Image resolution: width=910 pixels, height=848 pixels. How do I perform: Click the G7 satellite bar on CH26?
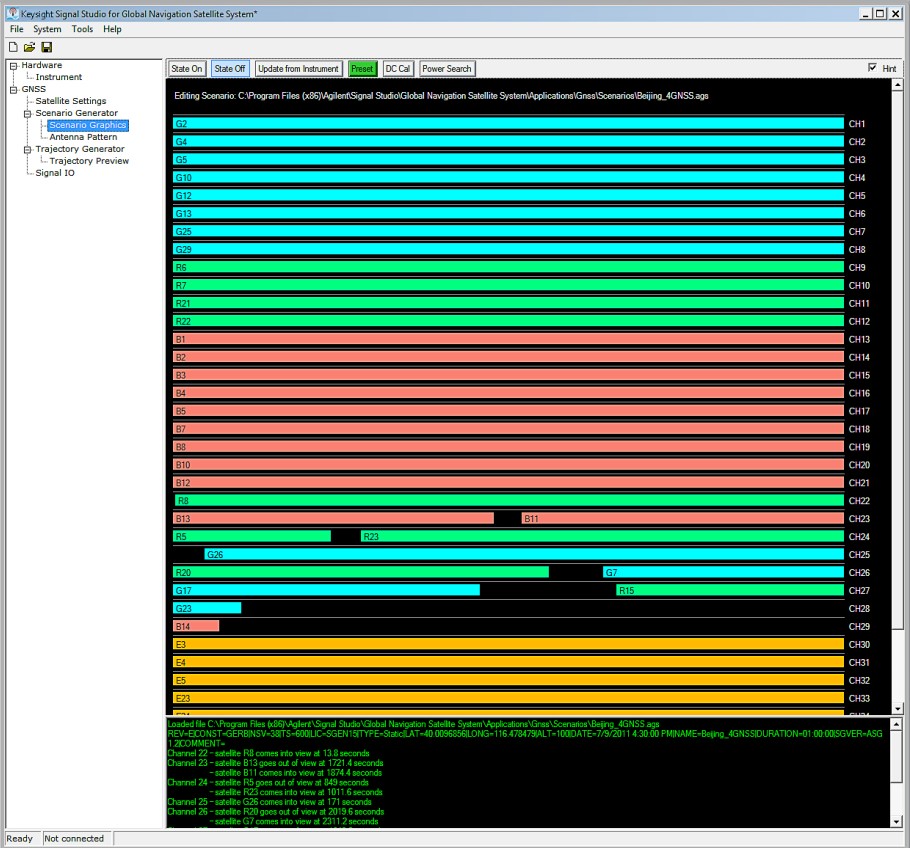[x=724, y=573]
